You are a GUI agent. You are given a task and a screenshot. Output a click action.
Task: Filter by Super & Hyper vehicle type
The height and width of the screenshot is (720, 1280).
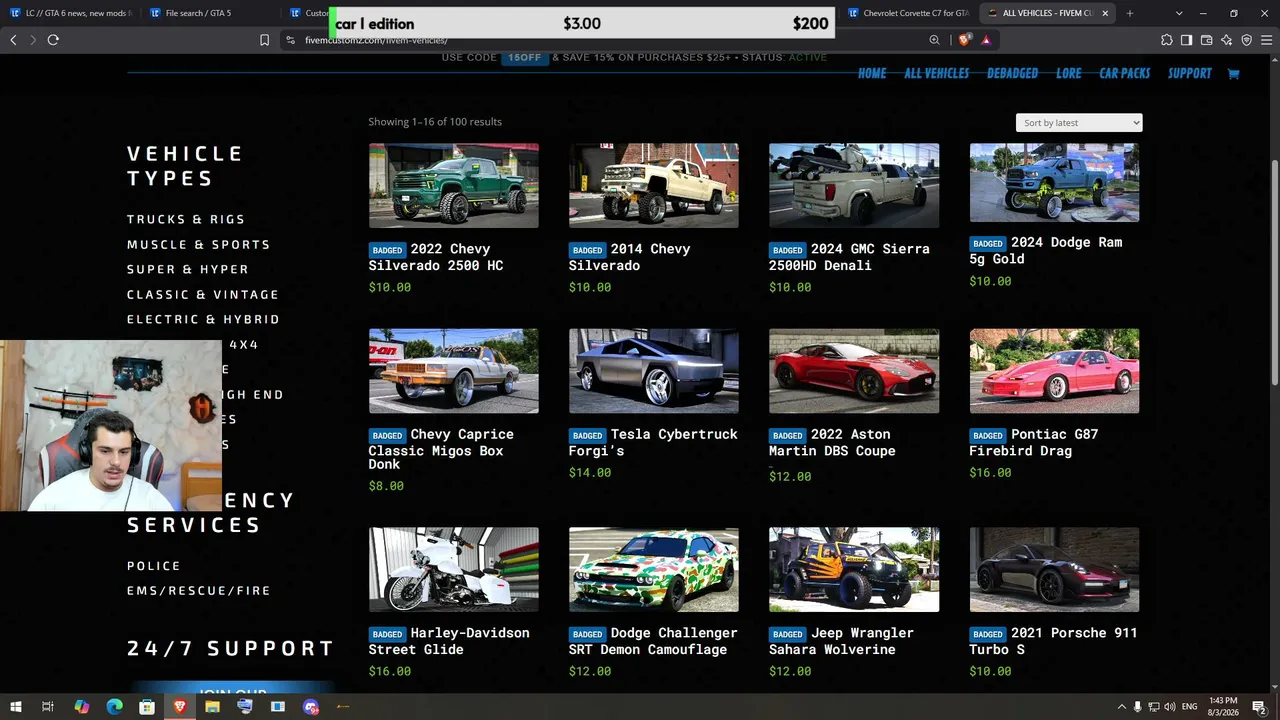[188, 269]
